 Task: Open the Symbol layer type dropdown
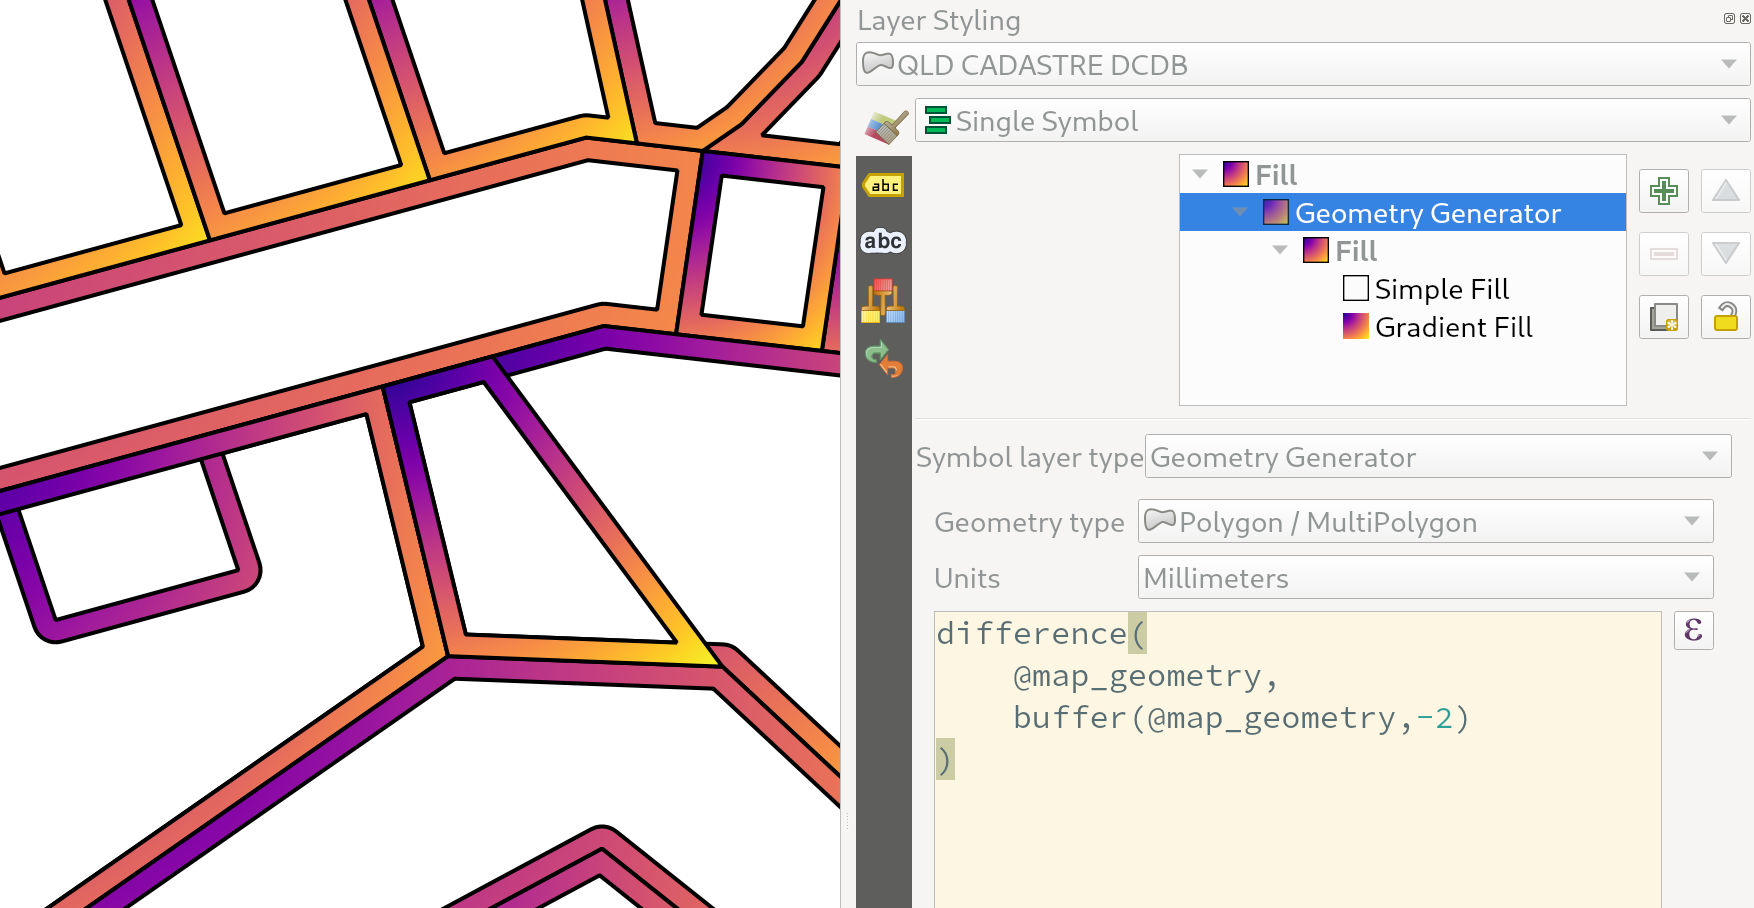1437,457
